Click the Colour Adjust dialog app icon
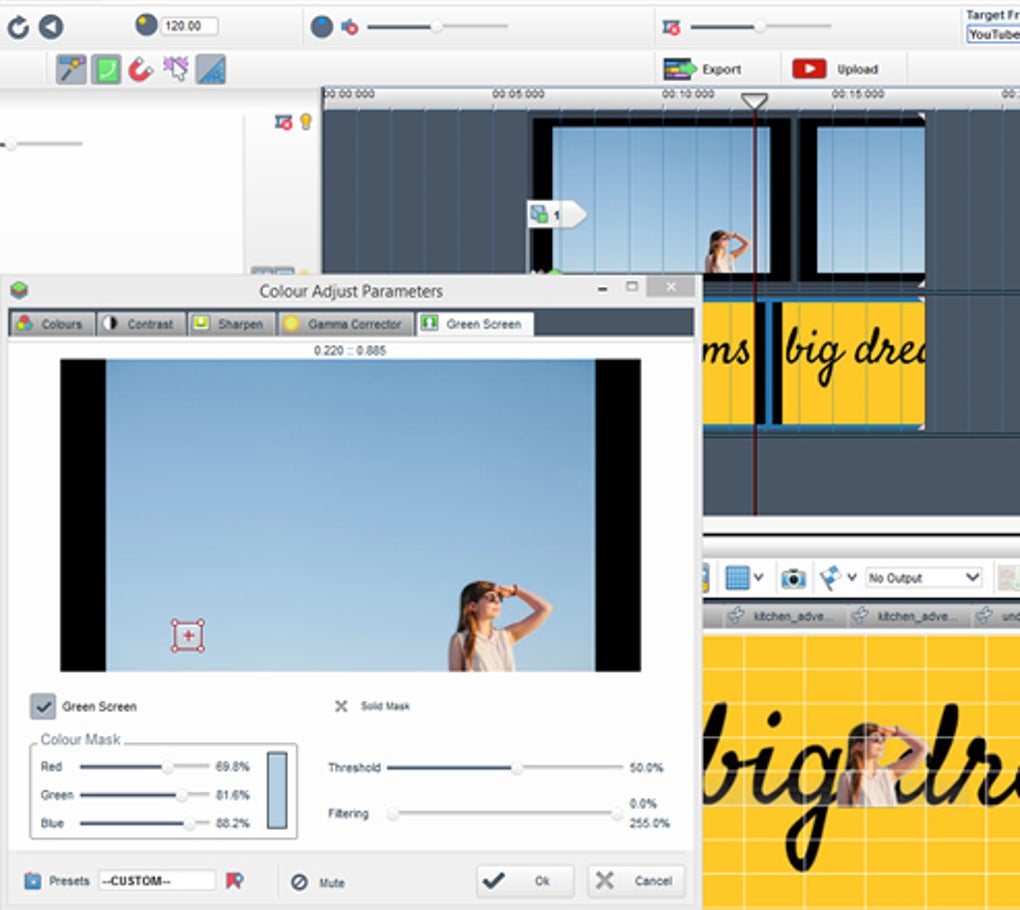Screen dimensions: 1020x910 19,290
